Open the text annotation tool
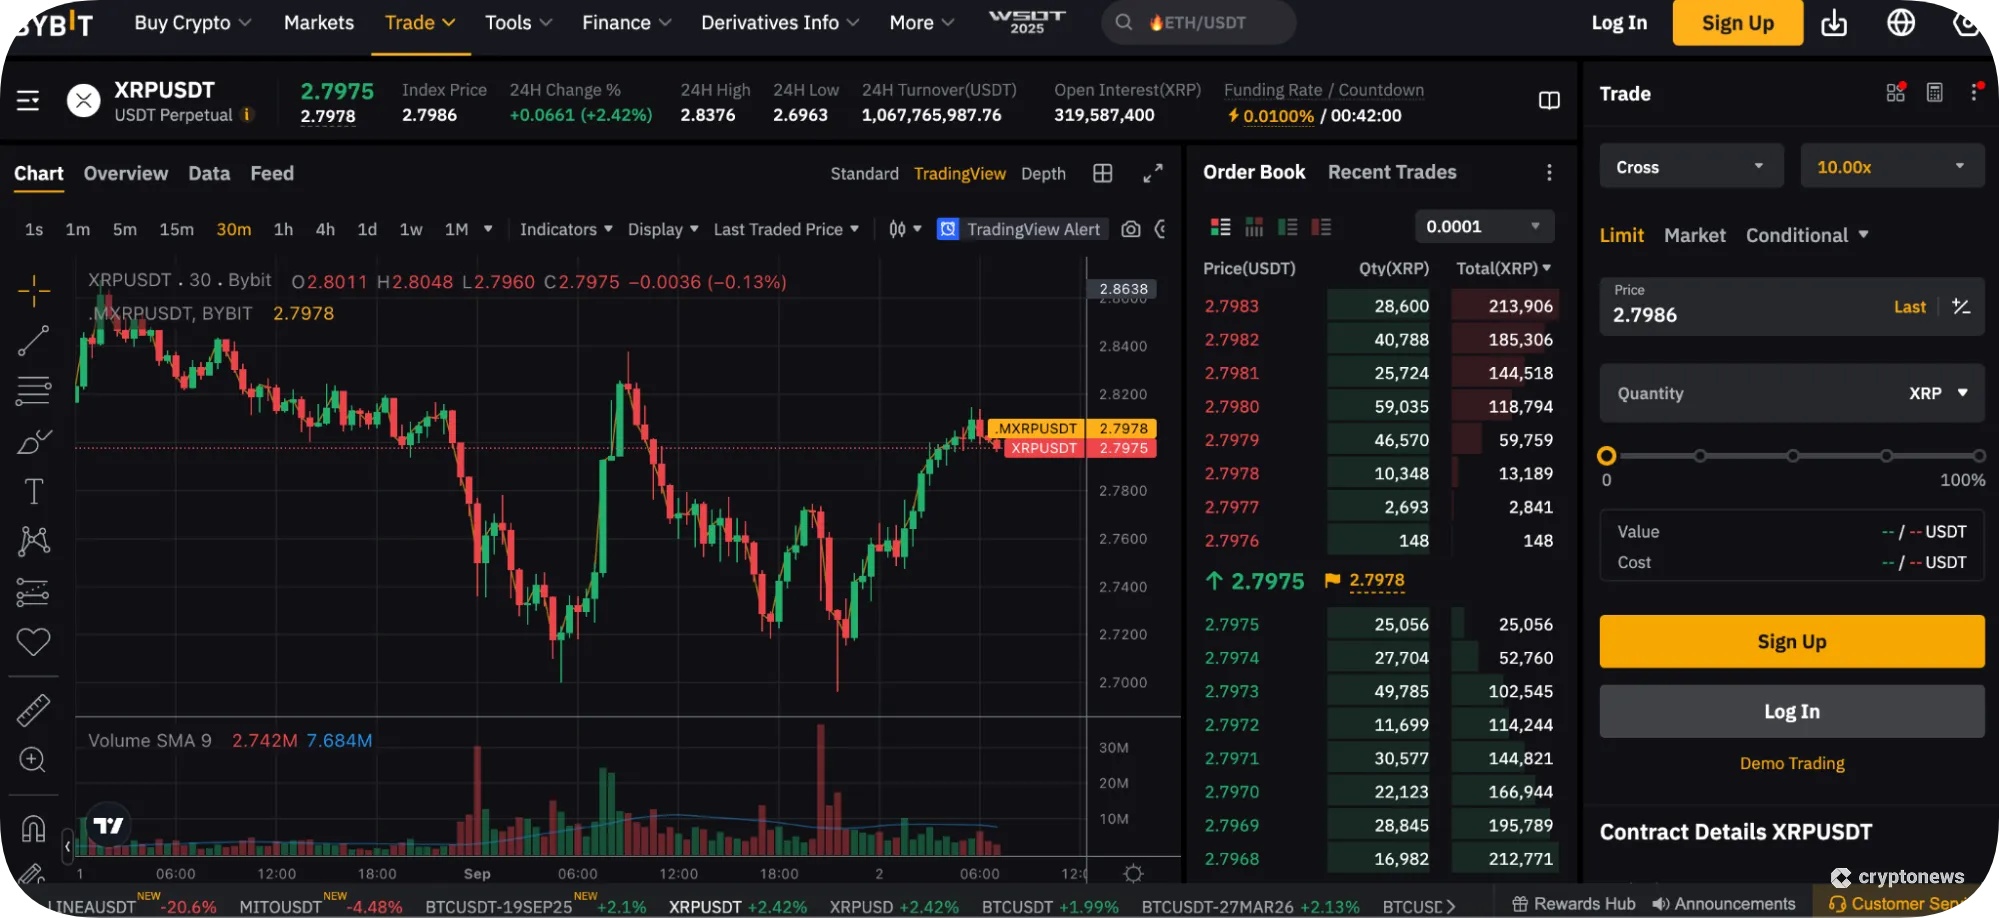 click(x=33, y=490)
